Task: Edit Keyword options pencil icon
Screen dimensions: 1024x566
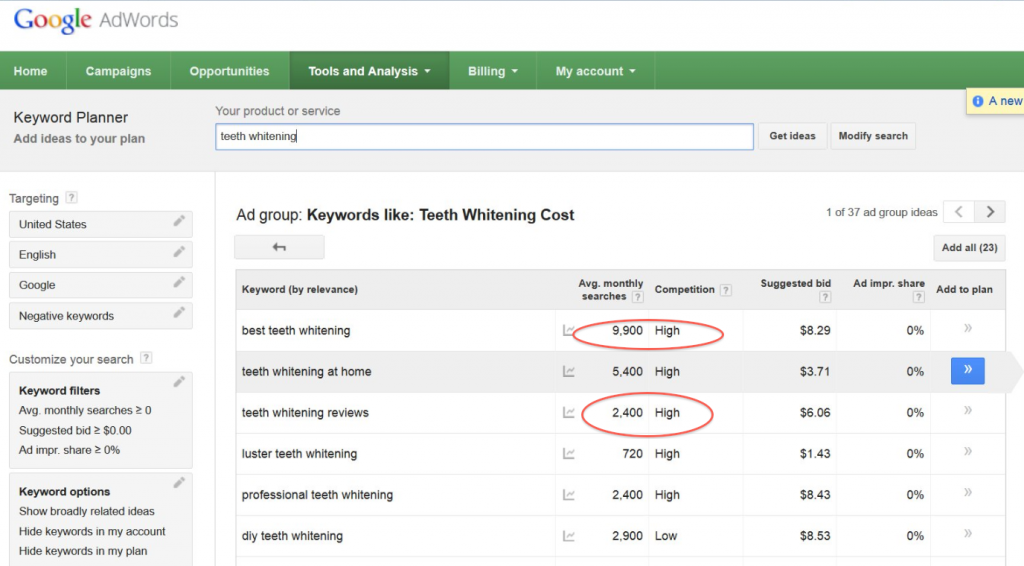Action: click(179, 483)
